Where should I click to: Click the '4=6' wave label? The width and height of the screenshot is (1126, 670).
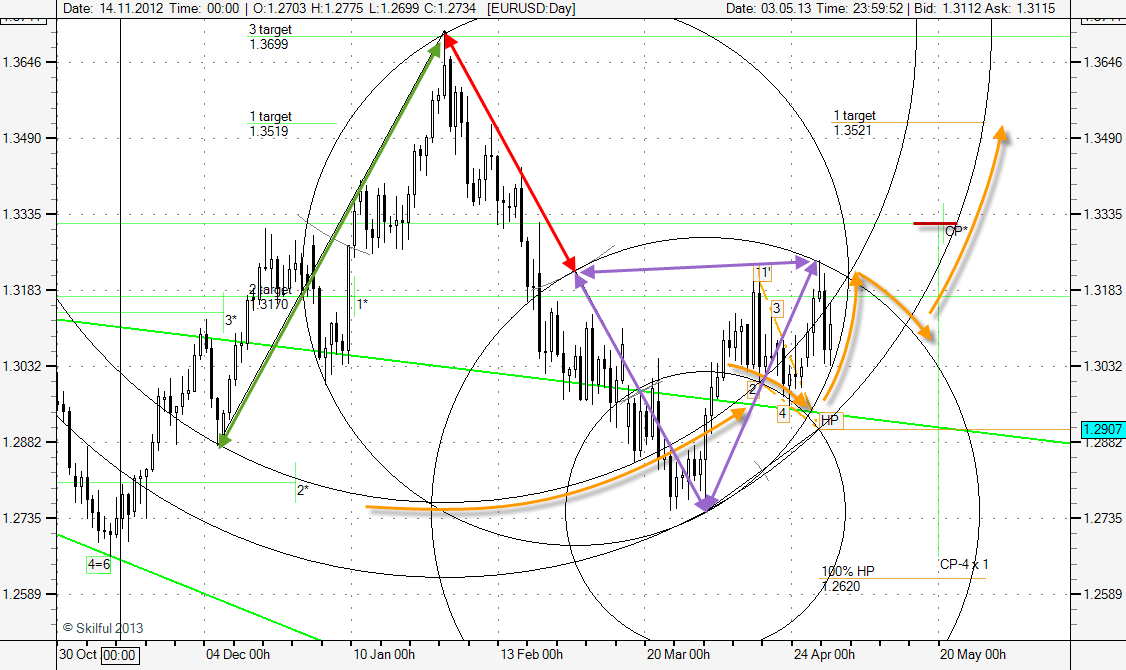tap(98, 565)
